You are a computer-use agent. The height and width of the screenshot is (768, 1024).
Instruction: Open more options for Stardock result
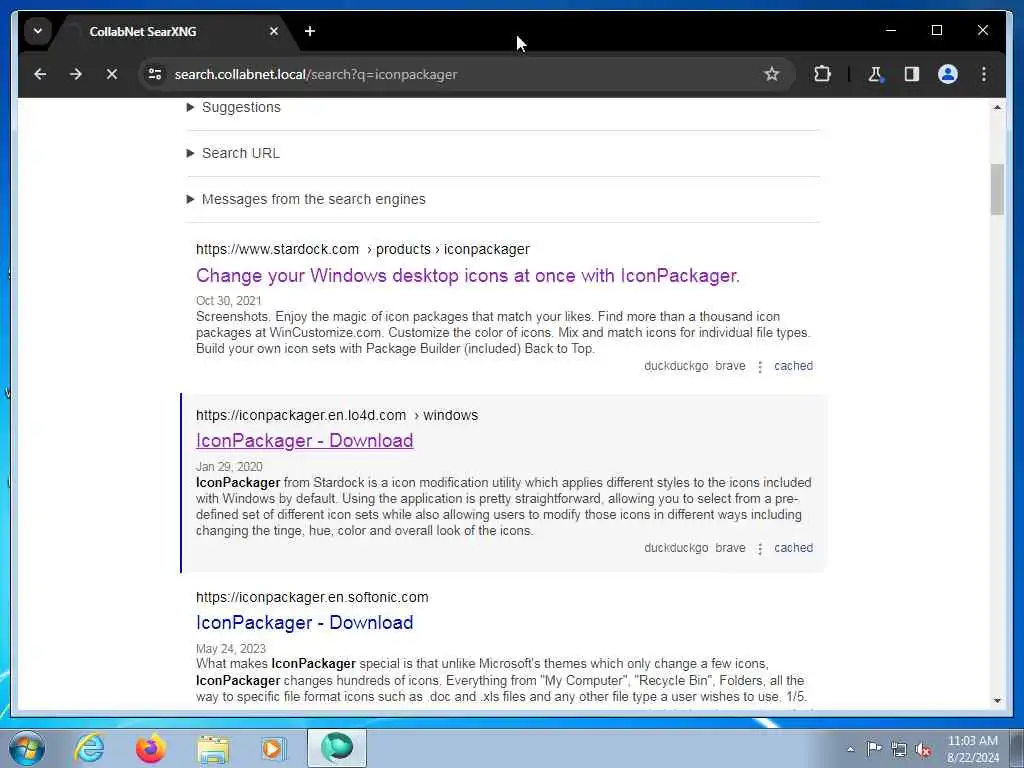tap(760, 367)
